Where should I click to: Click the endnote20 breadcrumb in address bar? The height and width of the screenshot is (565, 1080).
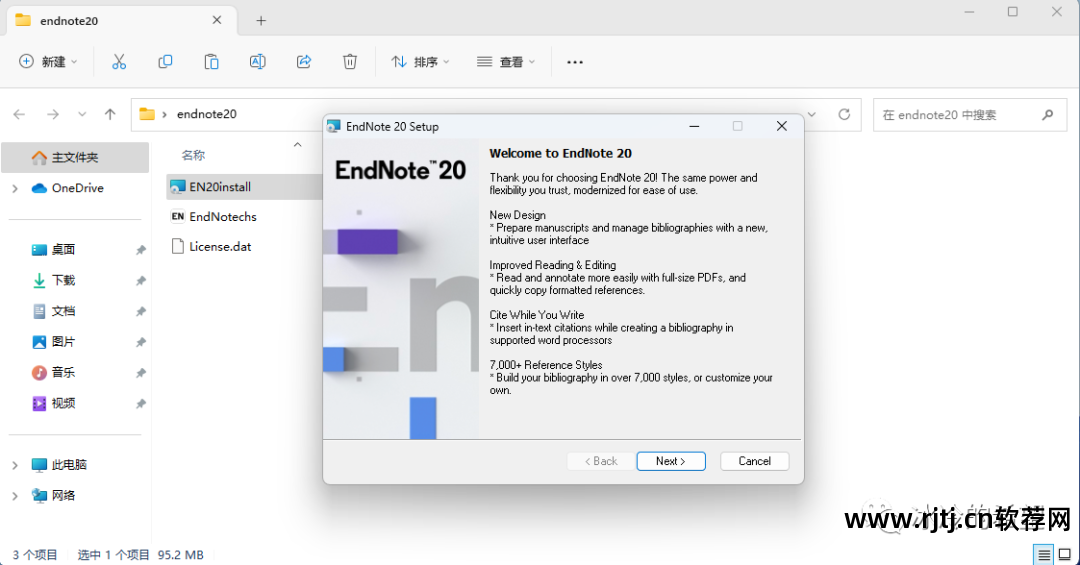pos(207,114)
